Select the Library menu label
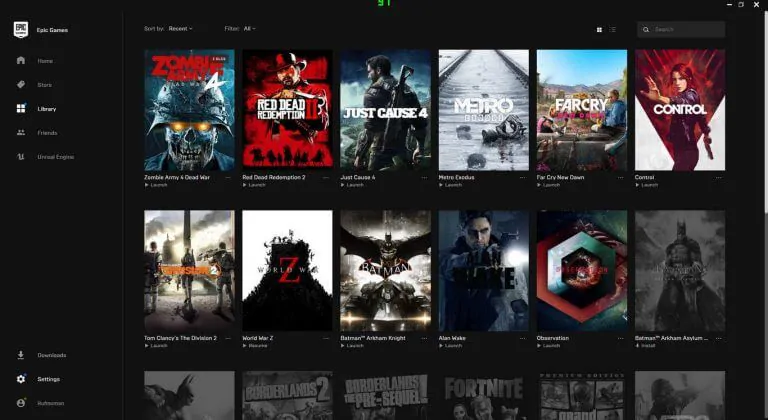 (47, 109)
